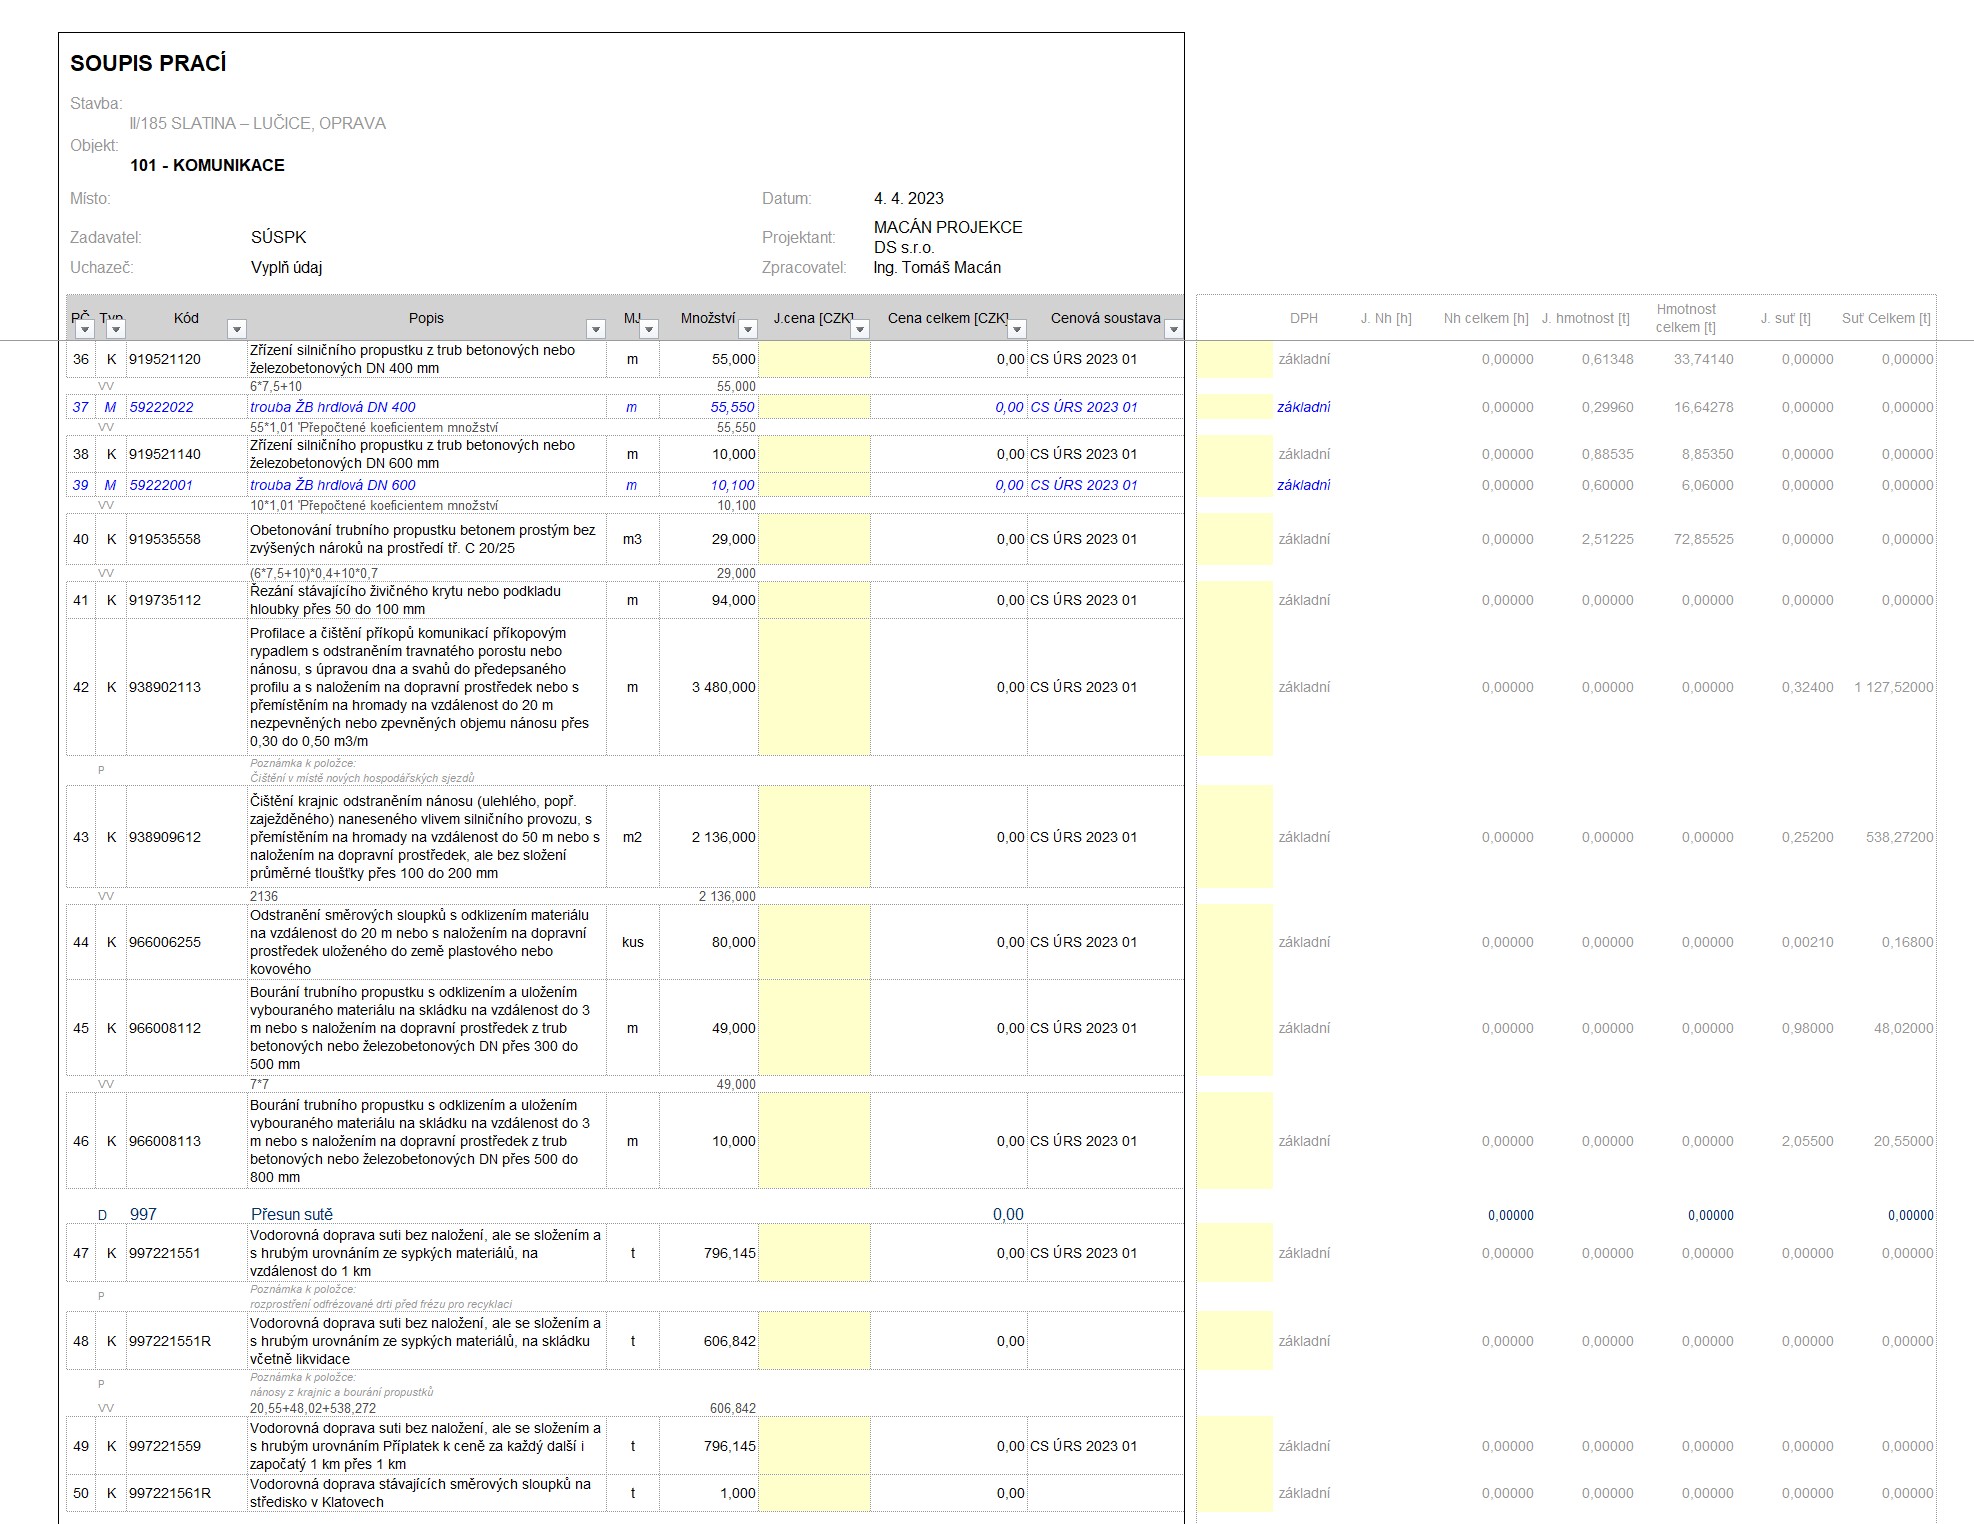
Task: Click code cell 997221551R in row 48
Action: [x=170, y=1341]
